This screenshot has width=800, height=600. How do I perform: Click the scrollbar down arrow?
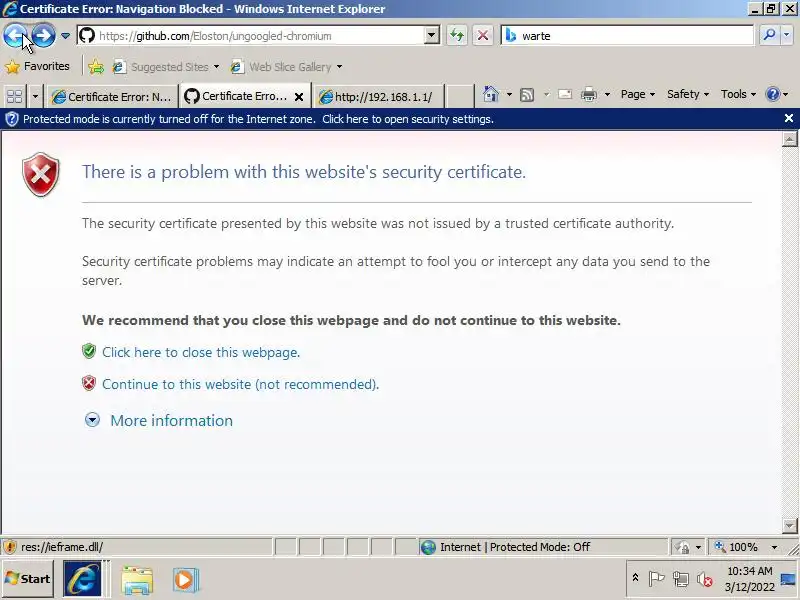coord(789,525)
